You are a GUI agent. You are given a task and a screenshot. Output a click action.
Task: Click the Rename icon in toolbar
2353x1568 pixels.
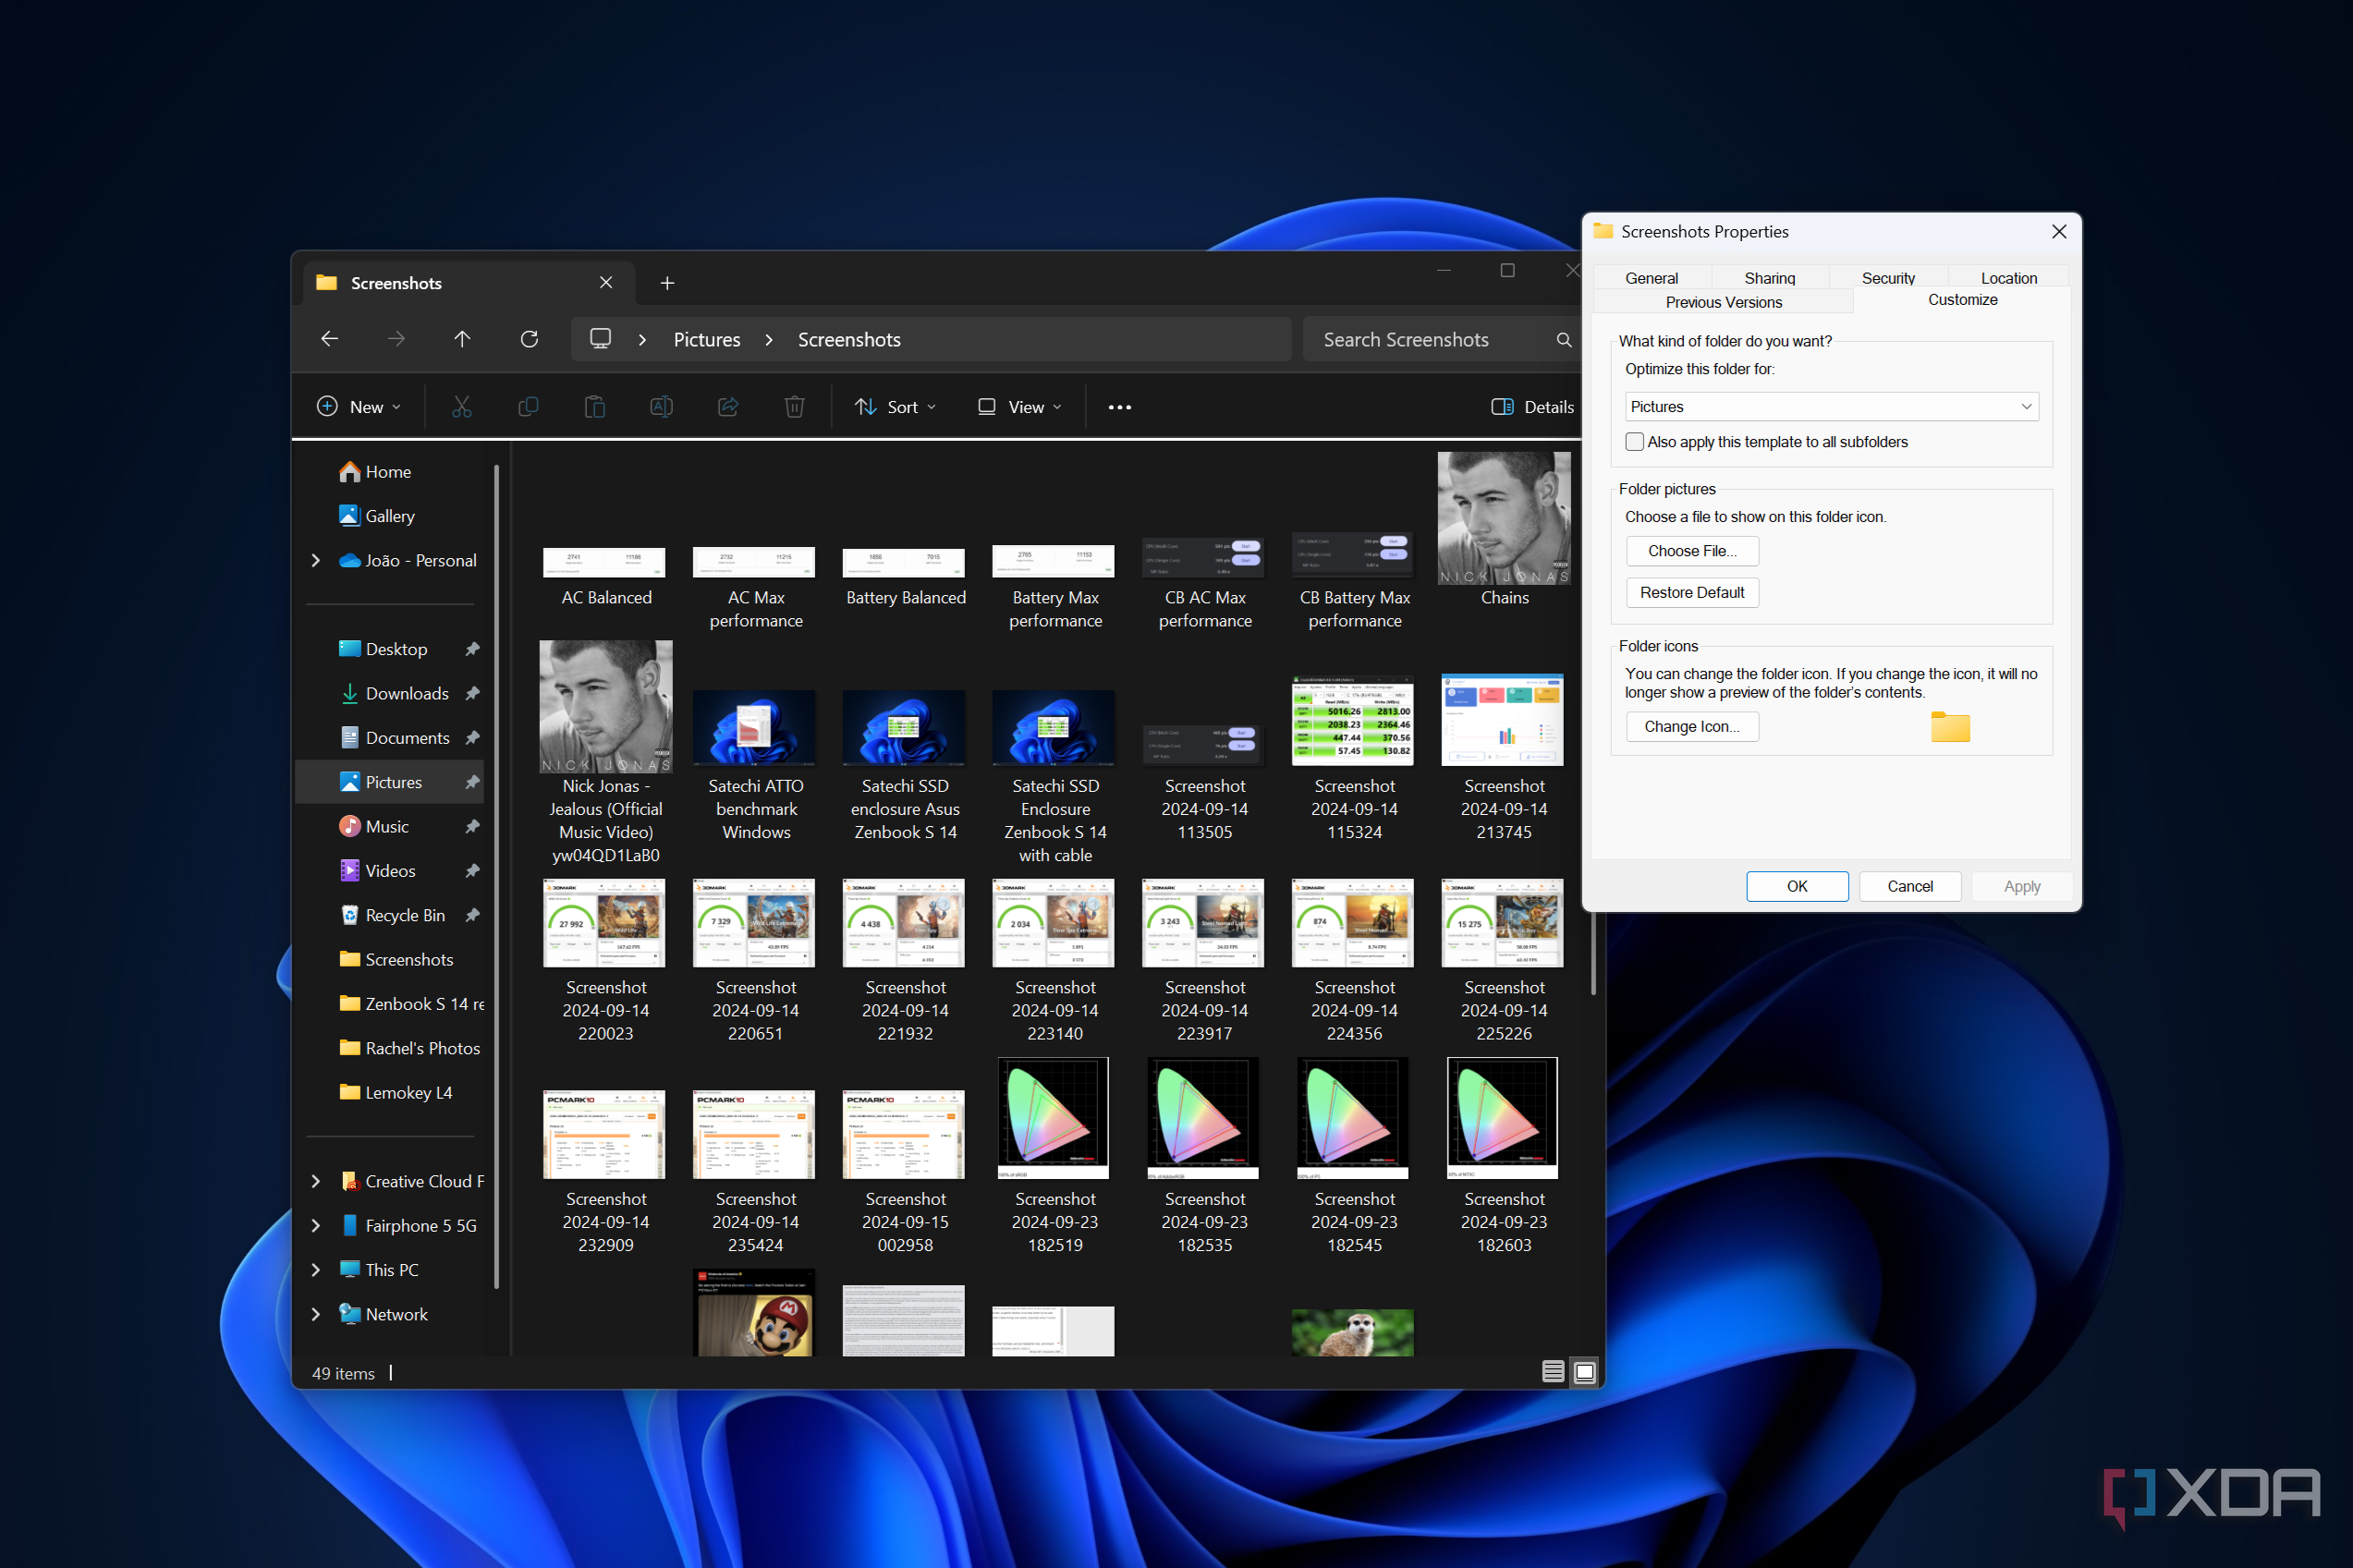661,407
